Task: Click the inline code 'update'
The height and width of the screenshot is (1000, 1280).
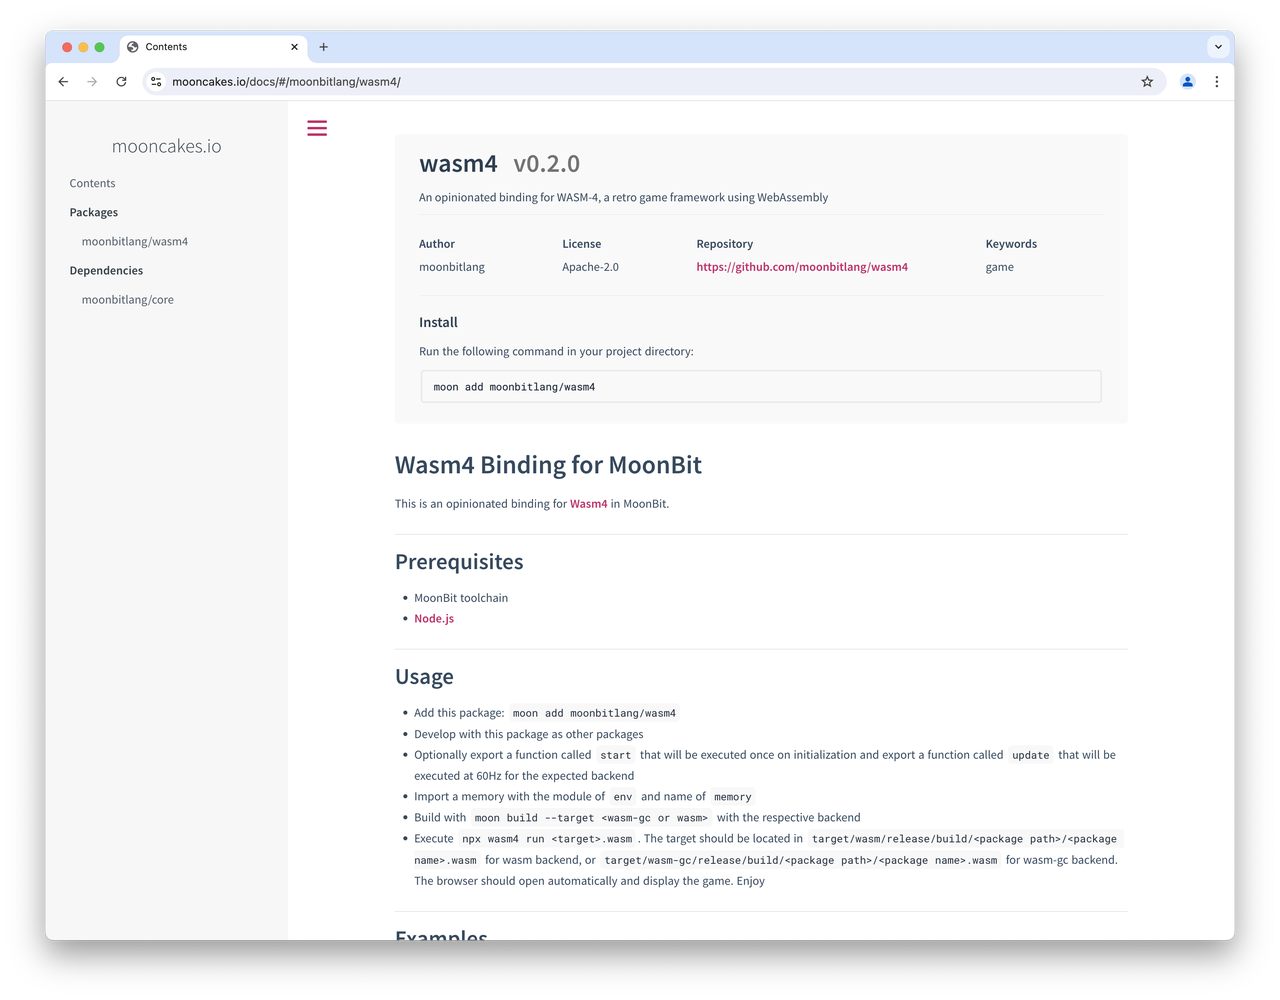Action: [x=1031, y=755]
